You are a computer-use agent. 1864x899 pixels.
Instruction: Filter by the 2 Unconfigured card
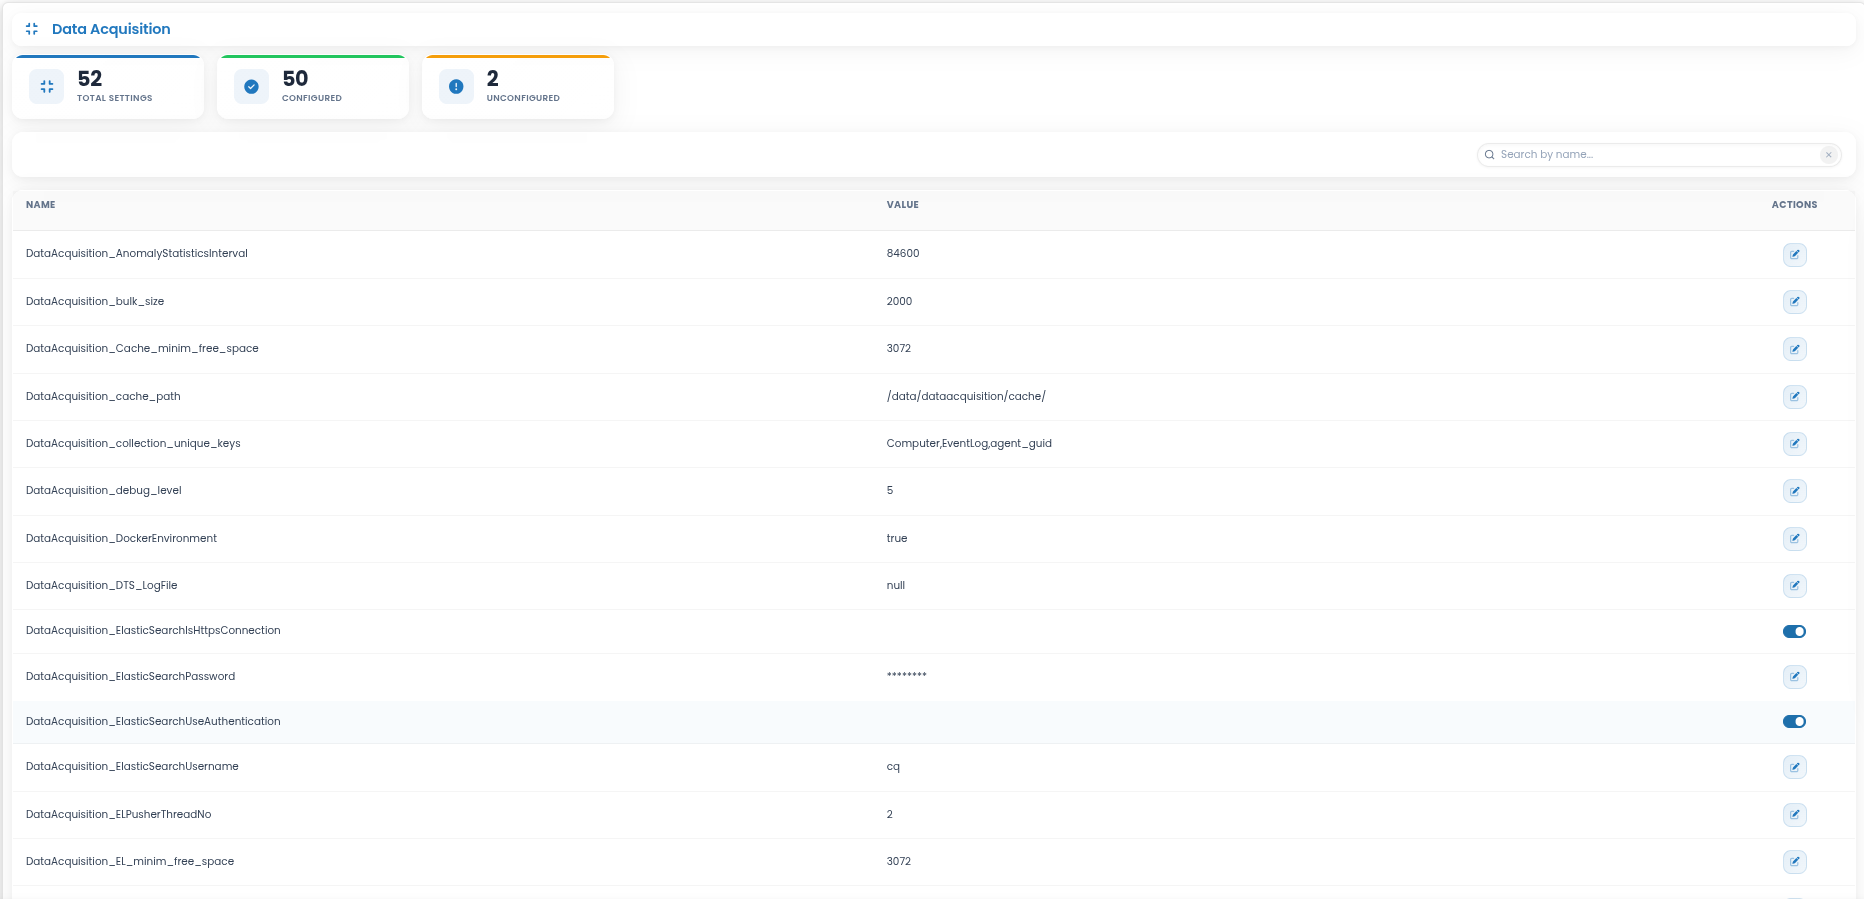[518, 87]
